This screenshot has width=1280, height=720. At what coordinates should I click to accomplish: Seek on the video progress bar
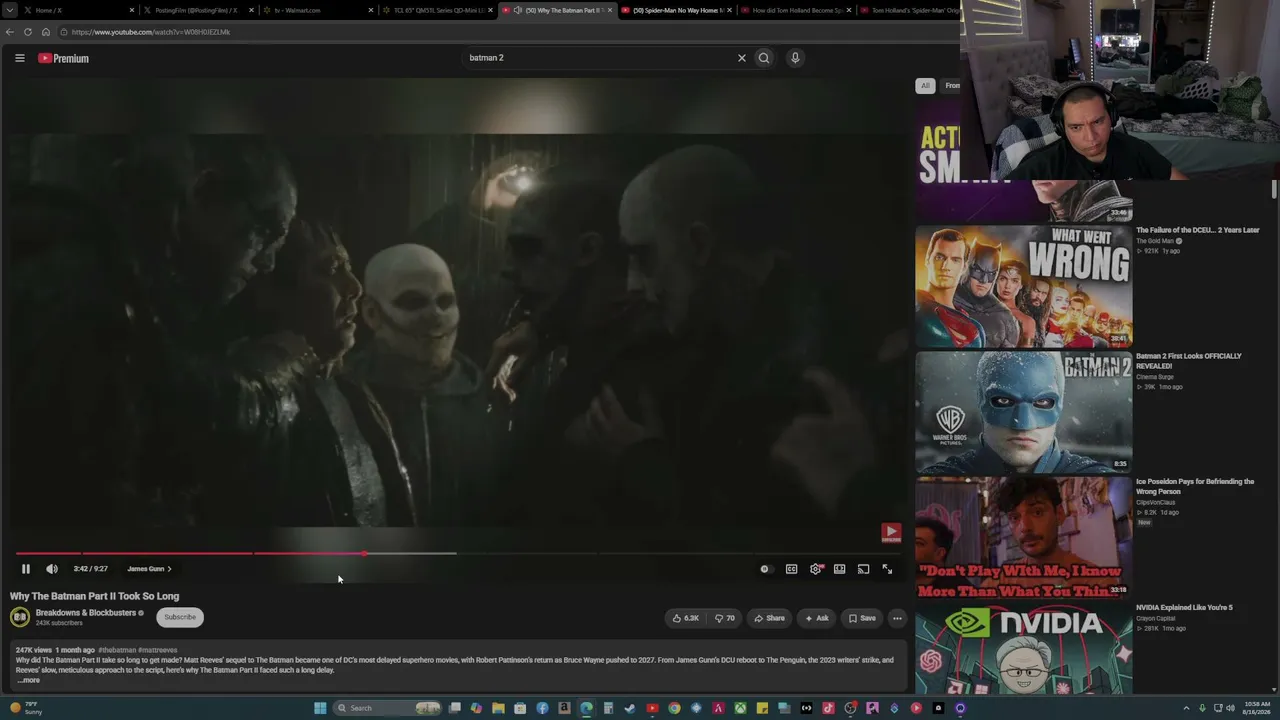coord(458,553)
